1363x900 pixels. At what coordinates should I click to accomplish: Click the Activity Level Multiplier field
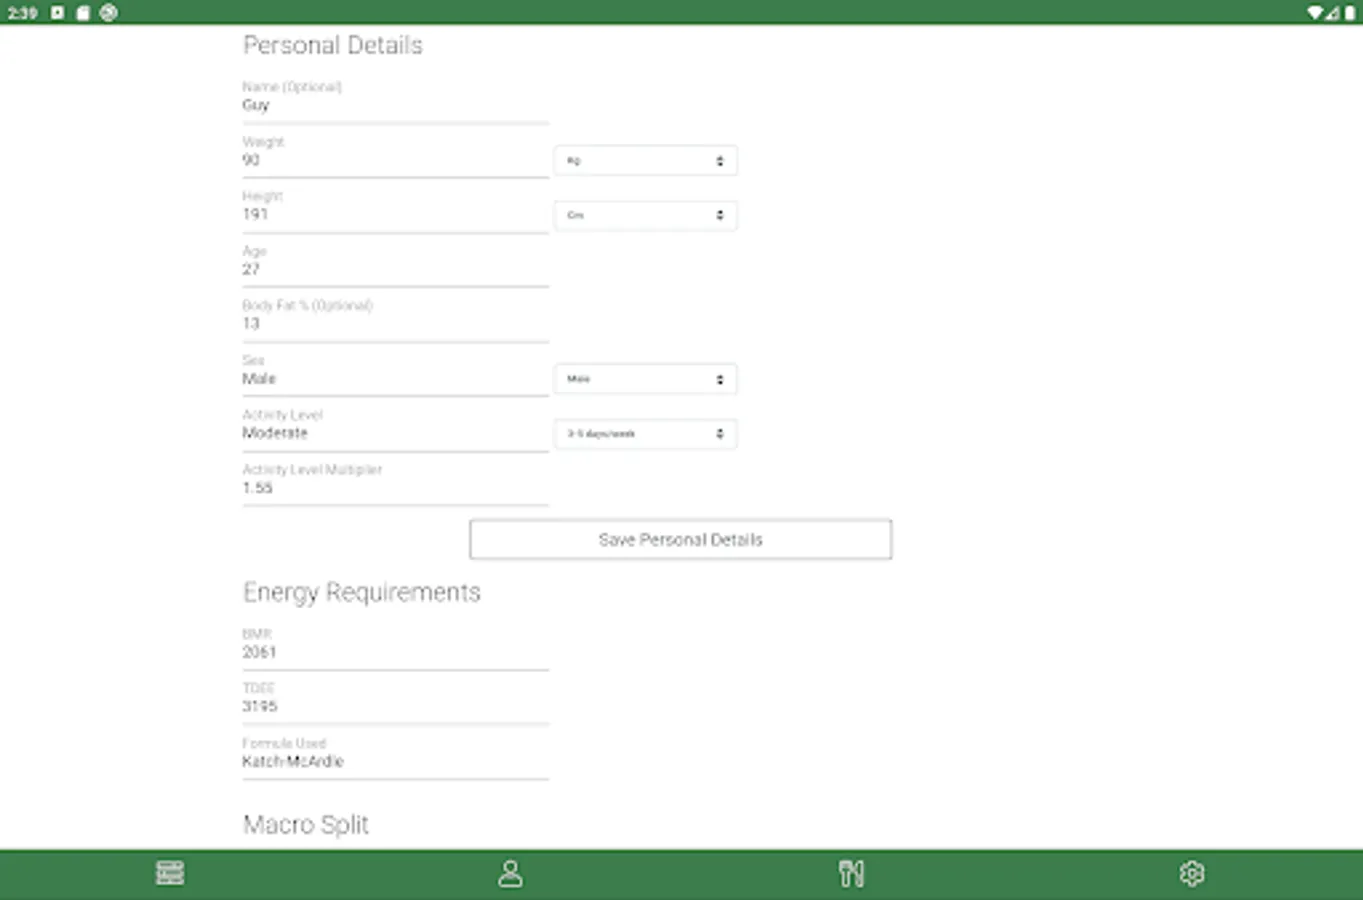click(x=395, y=487)
